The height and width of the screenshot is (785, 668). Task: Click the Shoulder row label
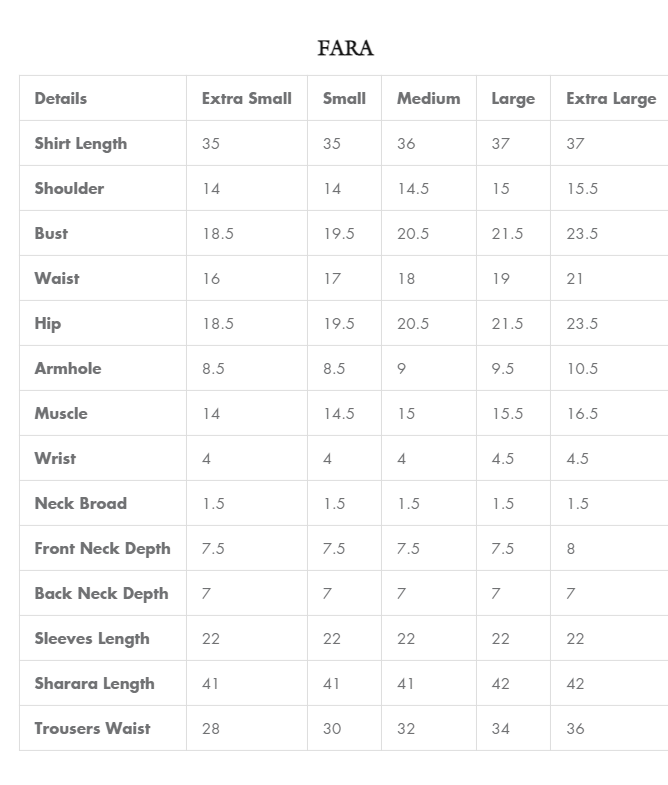pyautogui.click(x=69, y=188)
